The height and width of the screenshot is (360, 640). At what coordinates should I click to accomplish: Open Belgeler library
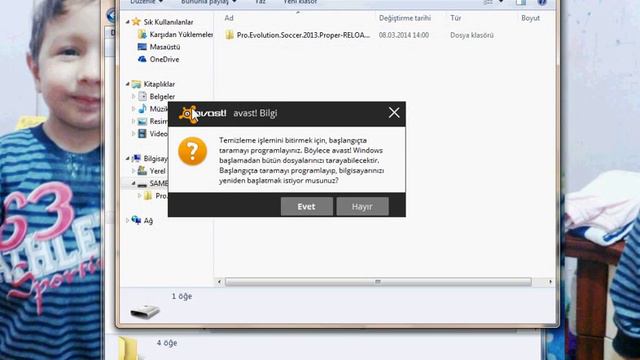click(x=162, y=97)
